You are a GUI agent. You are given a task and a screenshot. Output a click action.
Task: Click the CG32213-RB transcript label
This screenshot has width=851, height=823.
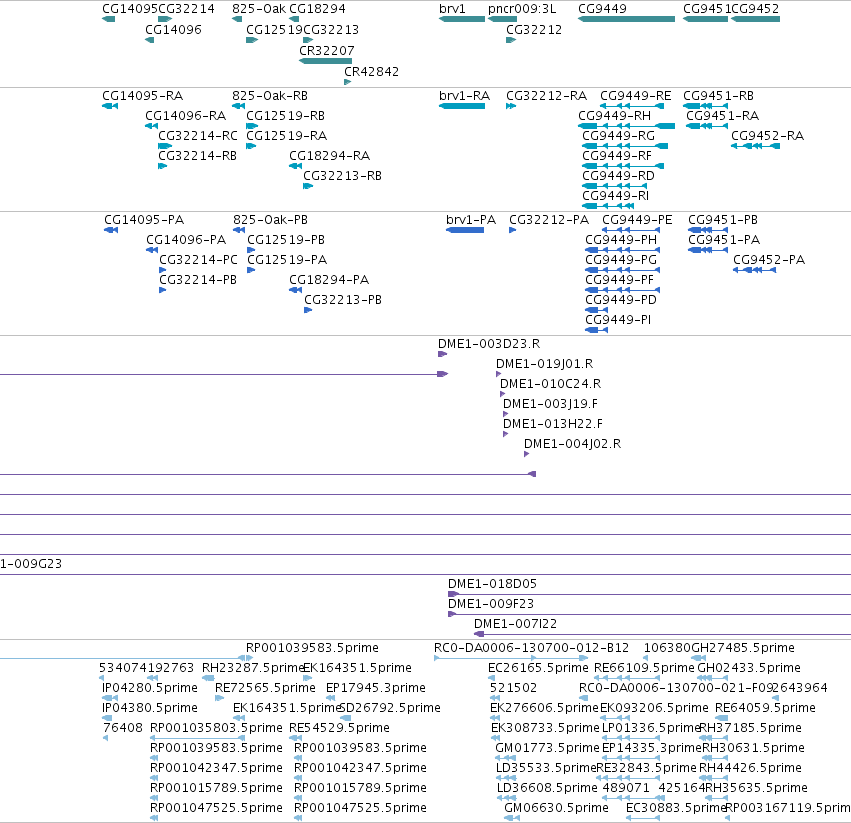tap(342, 176)
